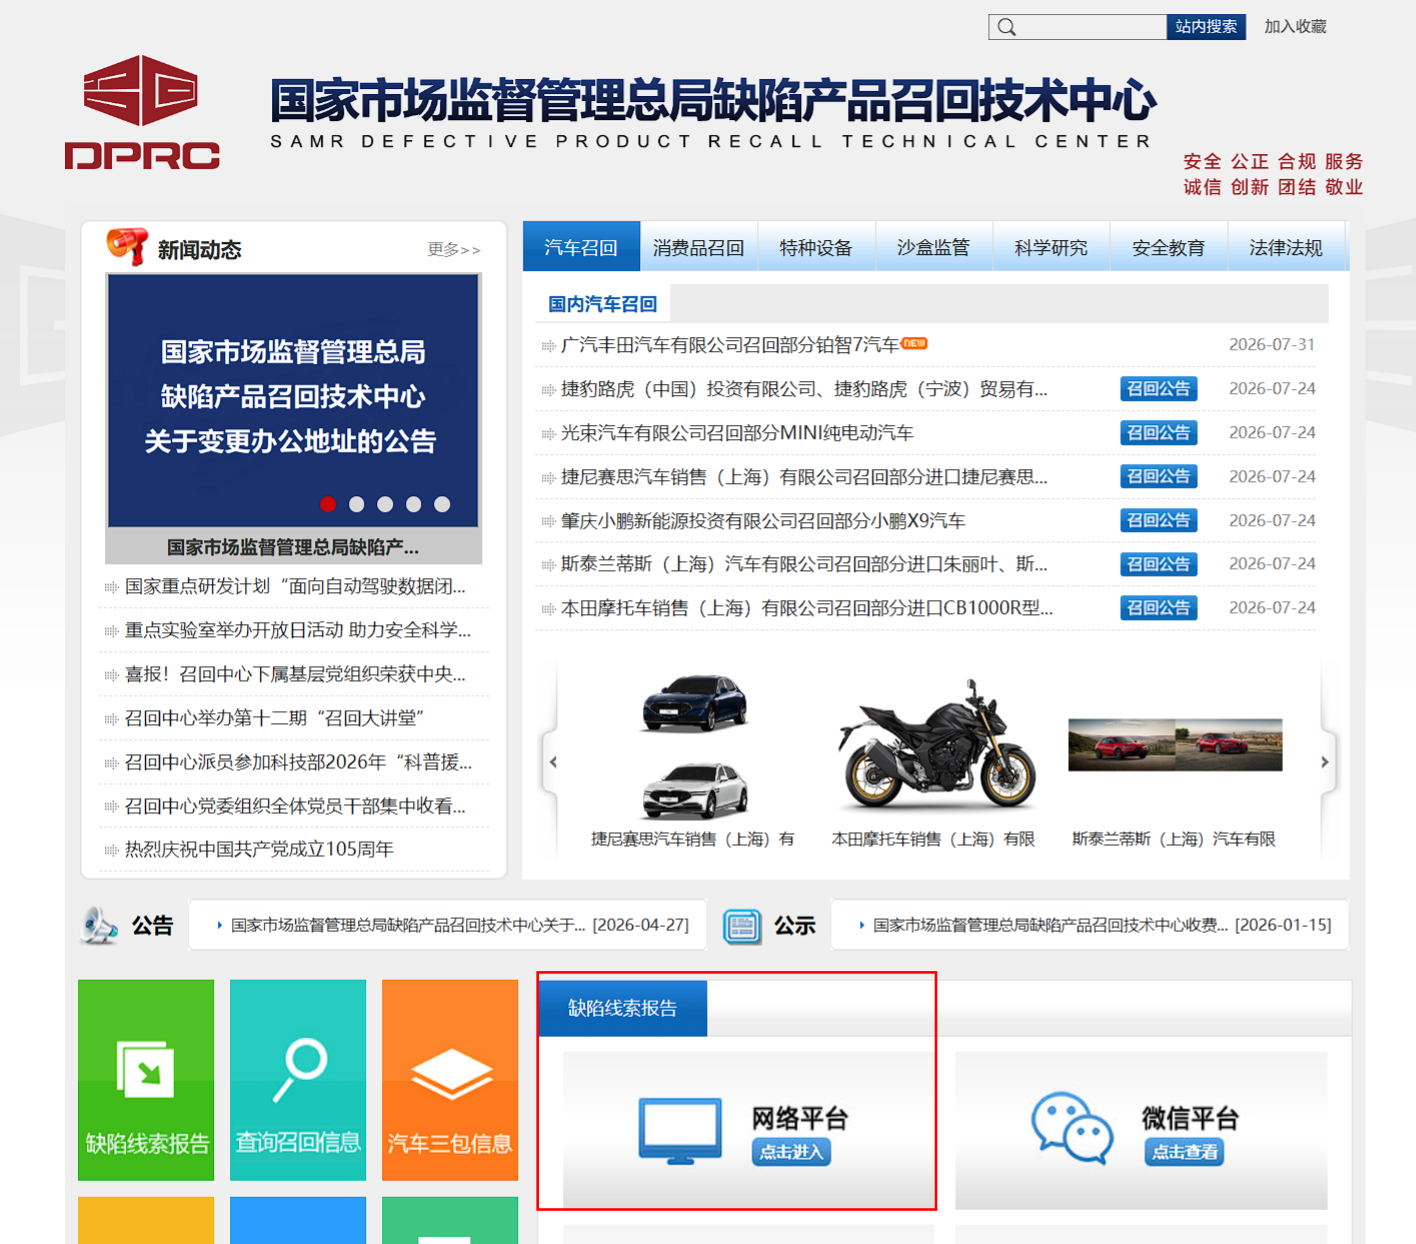Click 点击进入 button under 网络平台
The image size is (1416, 1244).
click(x=791, y=1152)
